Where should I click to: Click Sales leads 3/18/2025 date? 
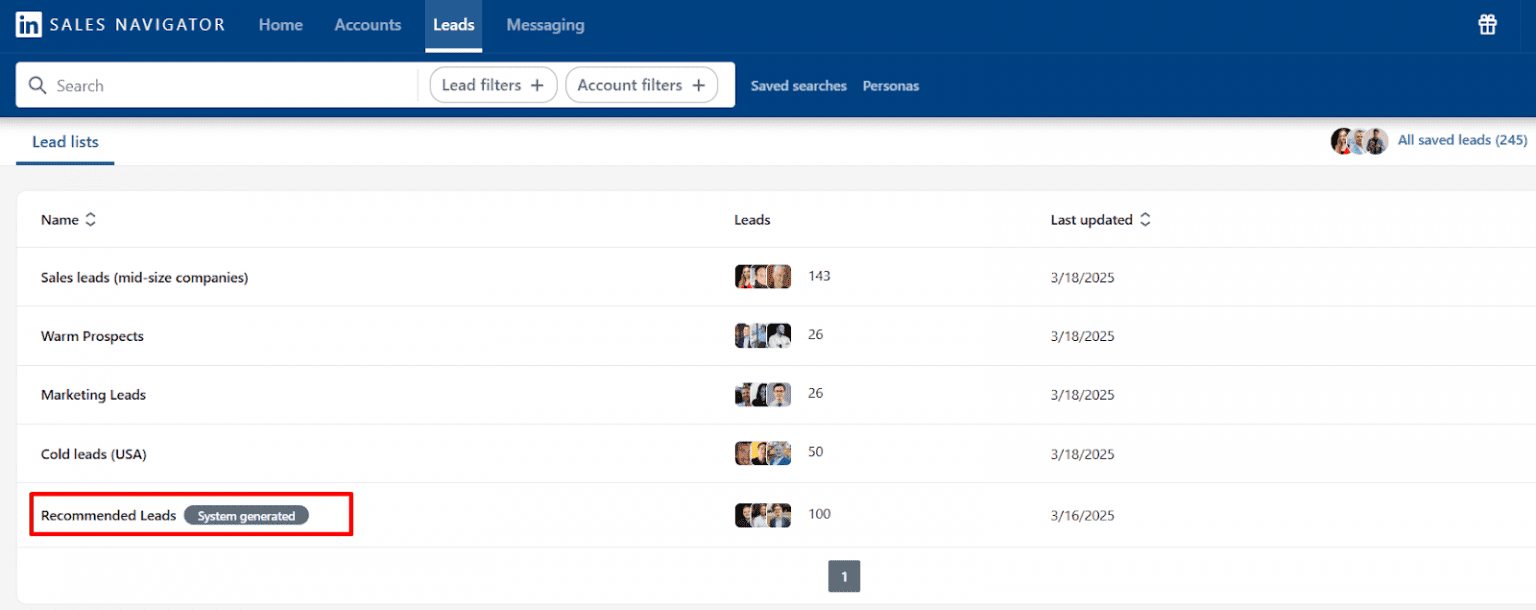[x=1082, y=278]
